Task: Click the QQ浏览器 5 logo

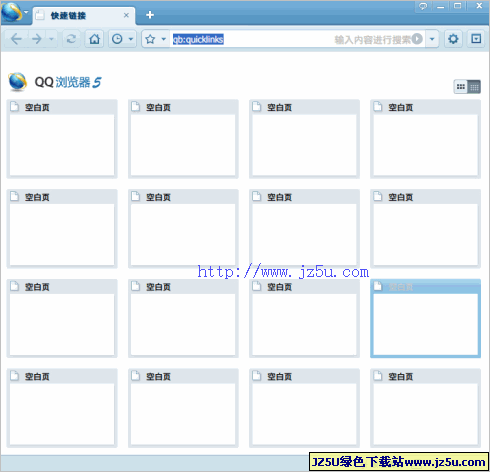Action: (55, 82)
